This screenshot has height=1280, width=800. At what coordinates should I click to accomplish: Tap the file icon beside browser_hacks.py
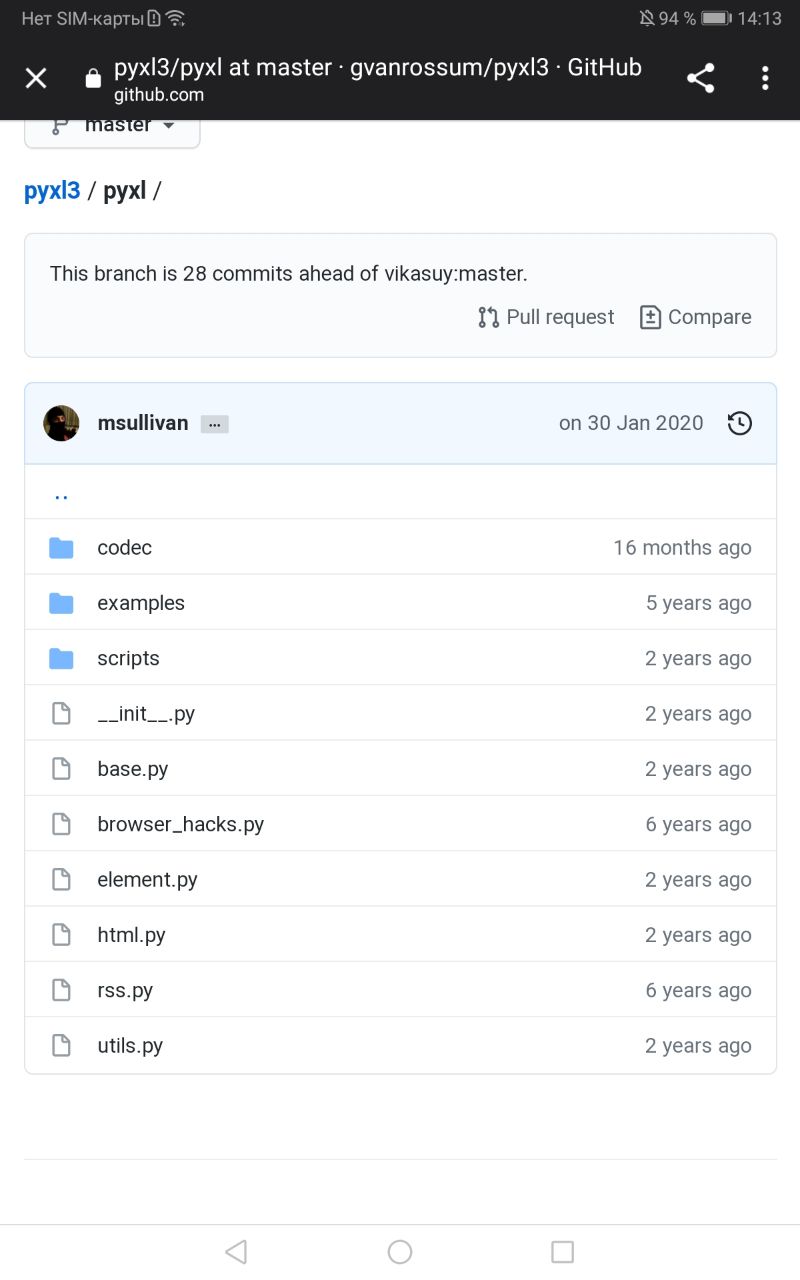(x=61, y=824)
